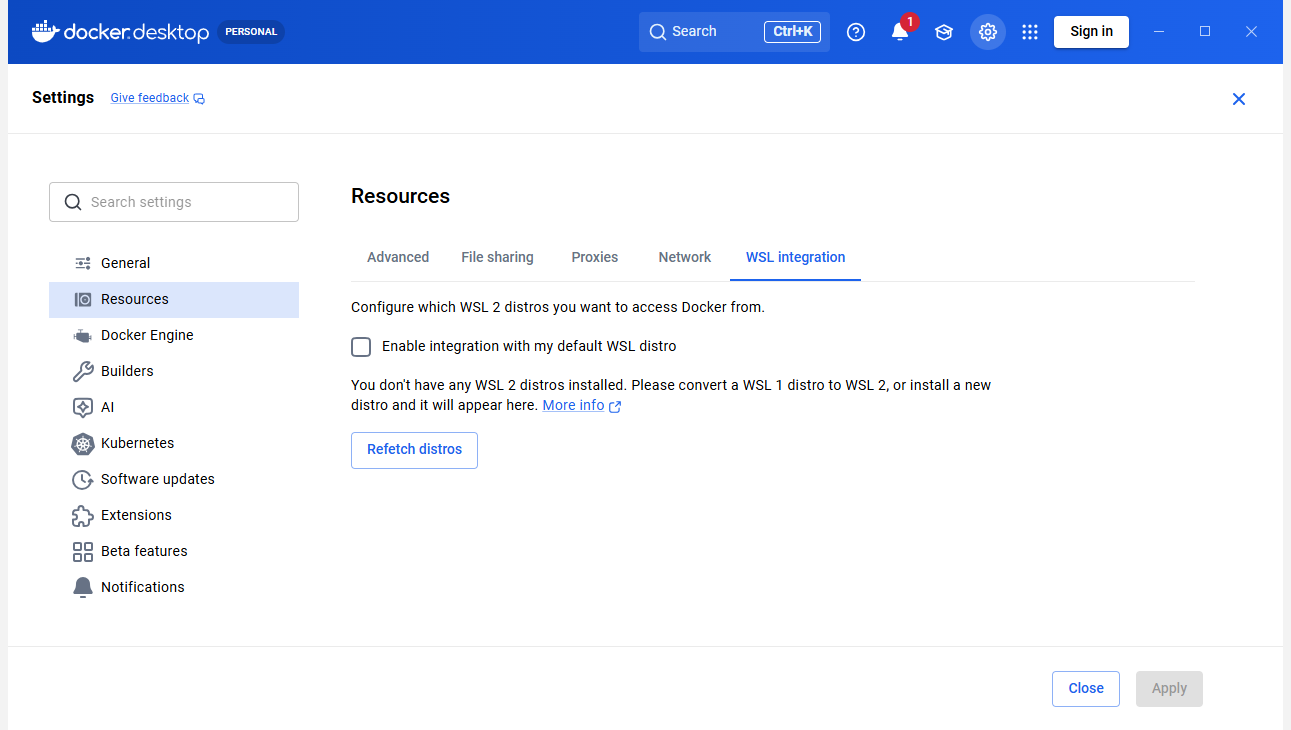Close settings with the blue X

tap(1239, 99)
